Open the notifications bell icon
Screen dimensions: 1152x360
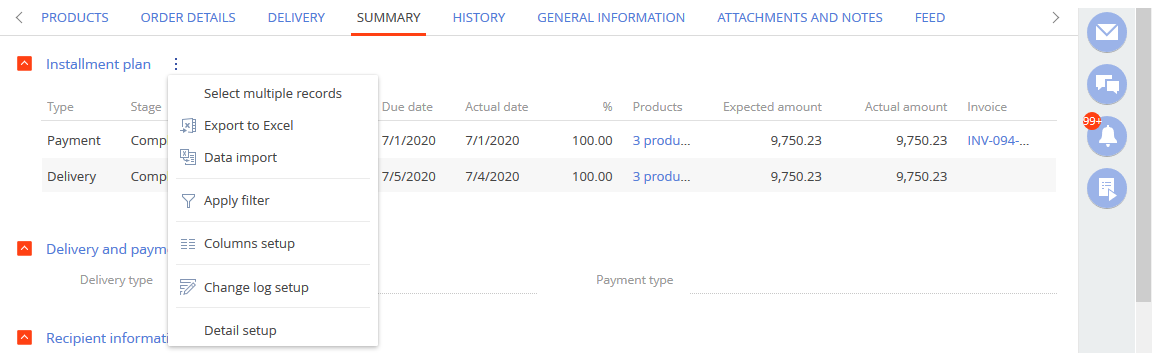tap(1106, 136)
